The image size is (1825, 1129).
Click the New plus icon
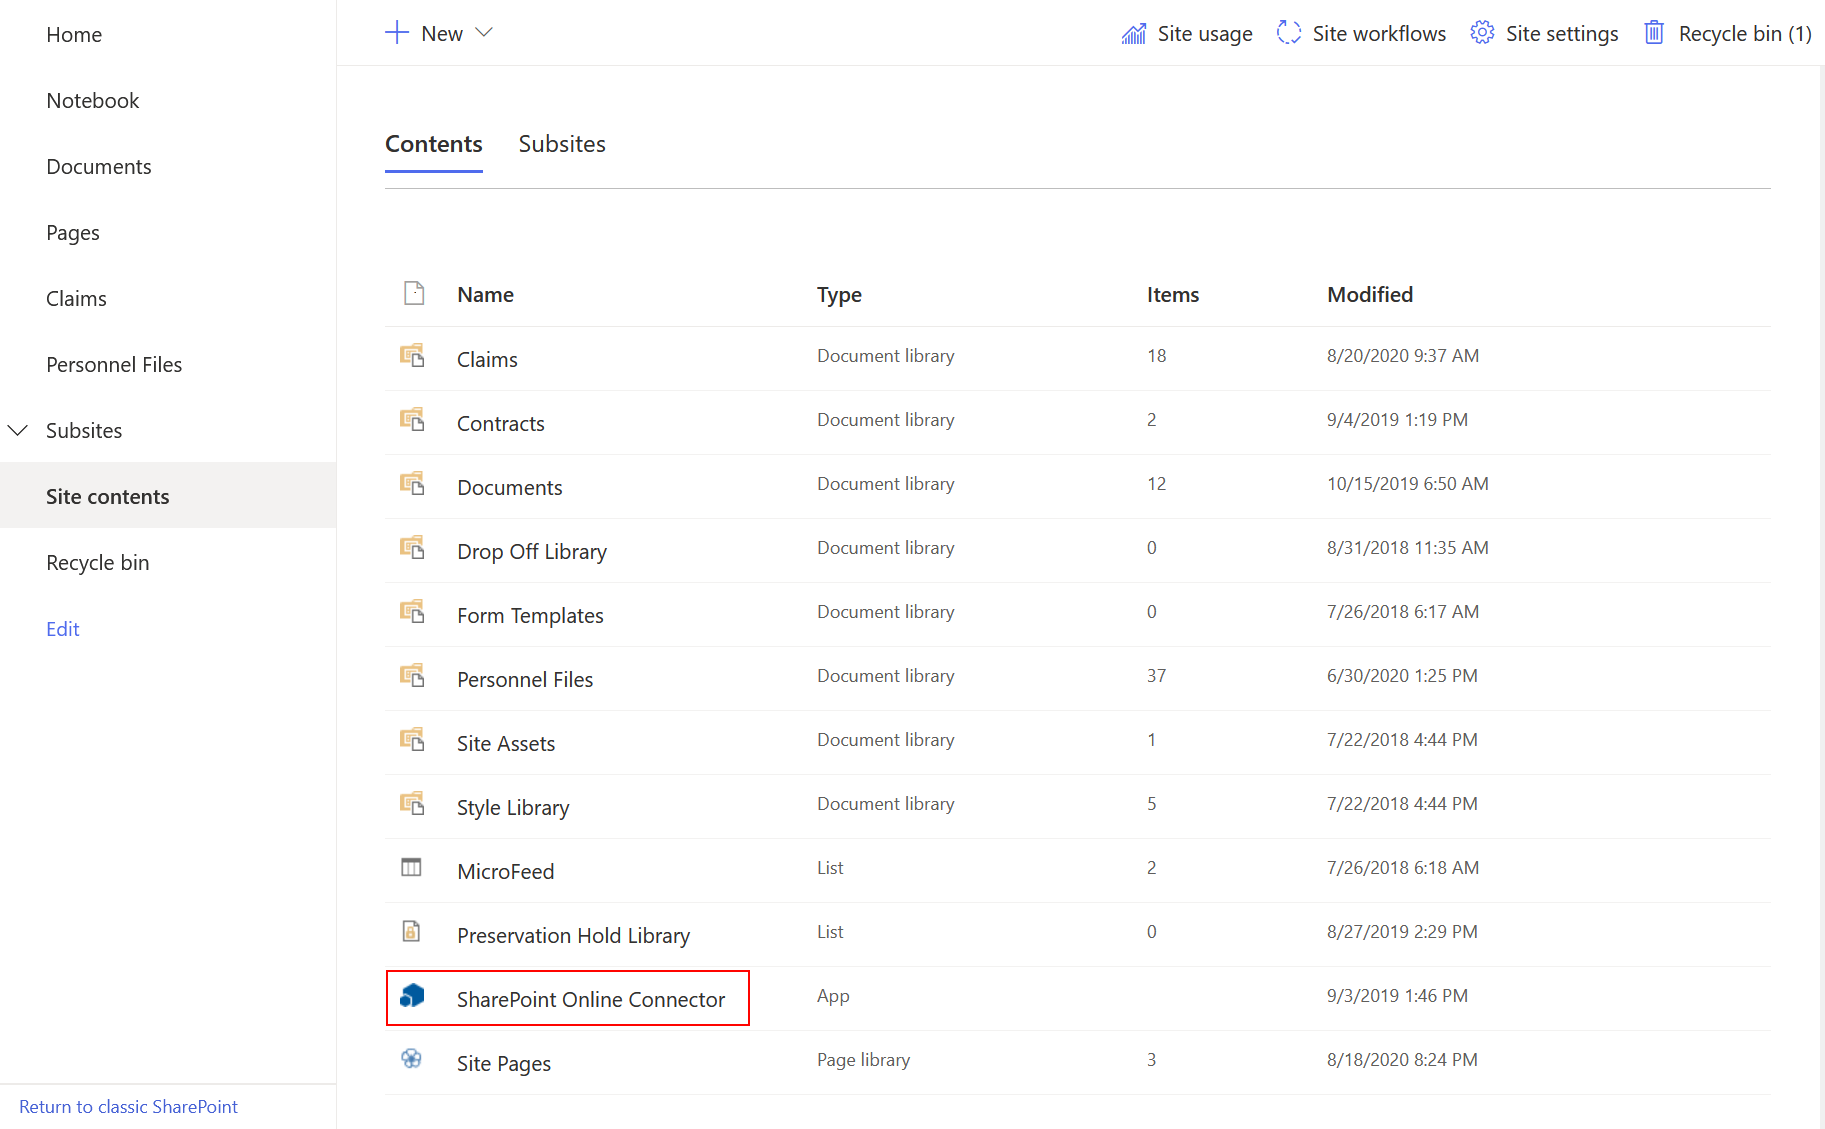(x=397, y=32)
